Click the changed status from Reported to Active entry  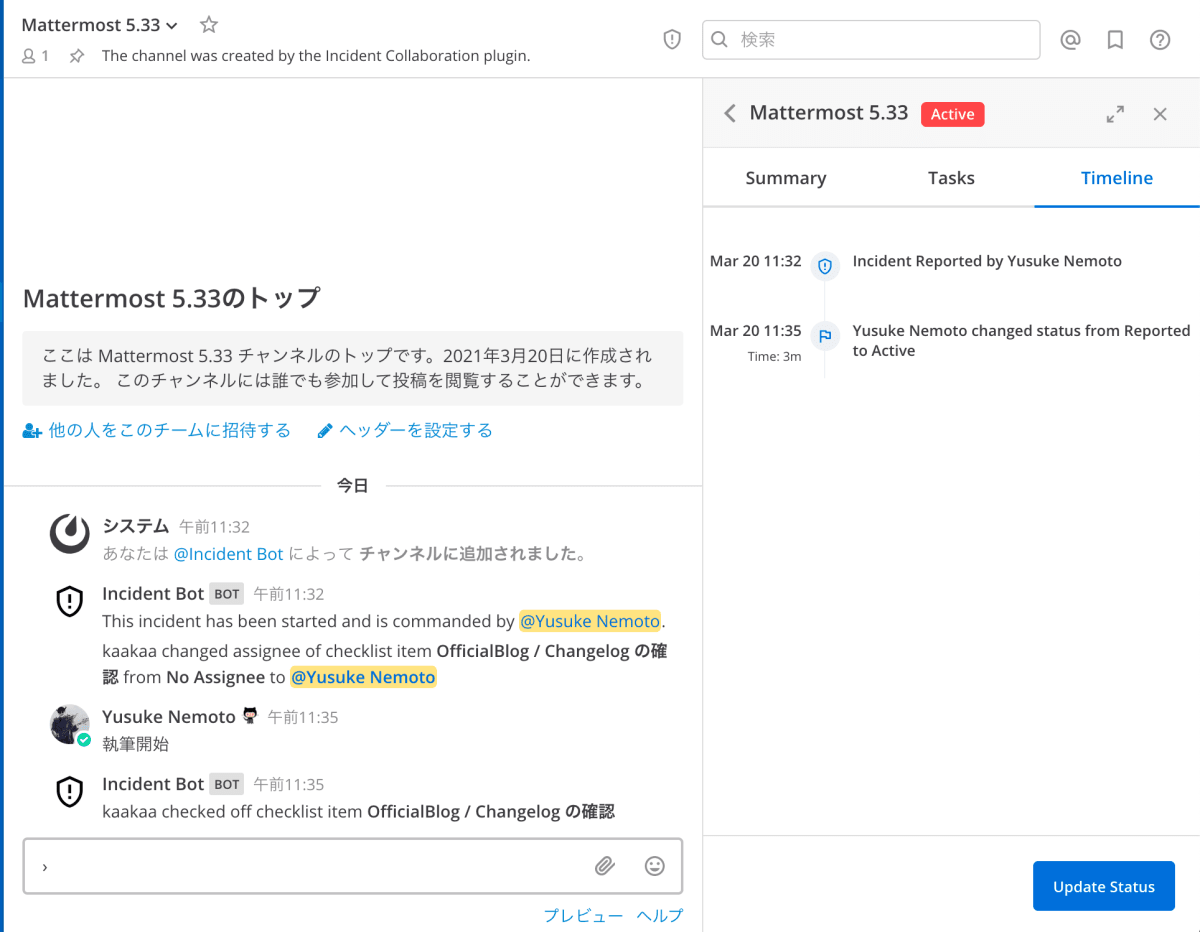[x=1021, y=341]
